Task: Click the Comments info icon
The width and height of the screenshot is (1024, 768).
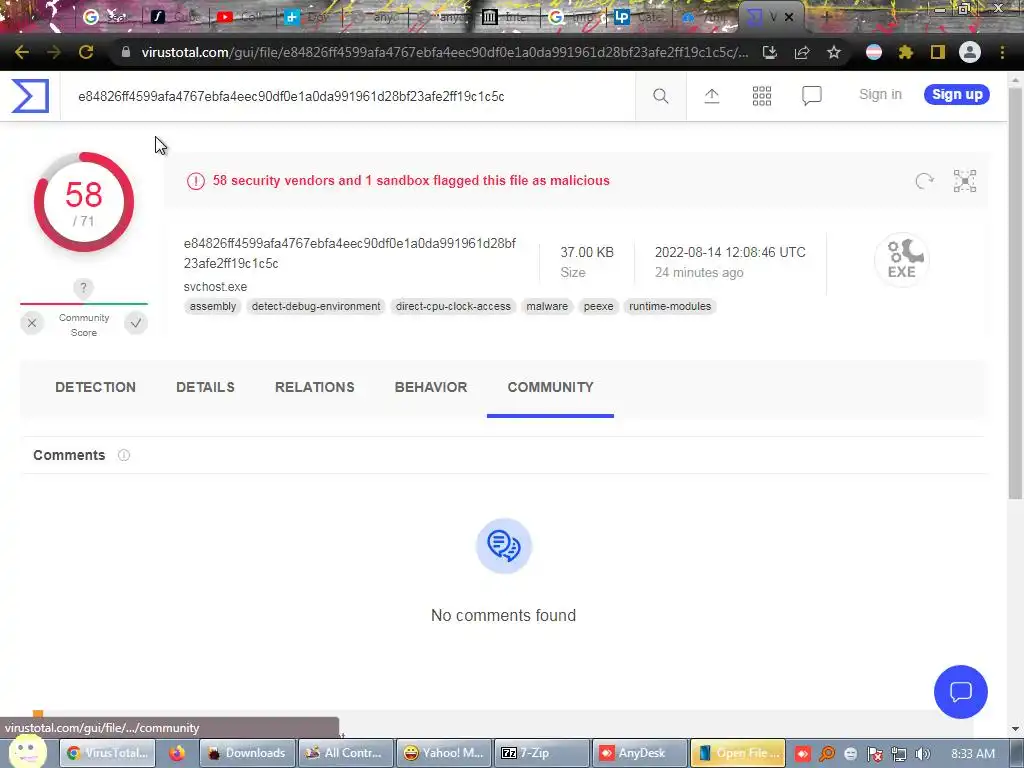Action: (x=123, y=455)
